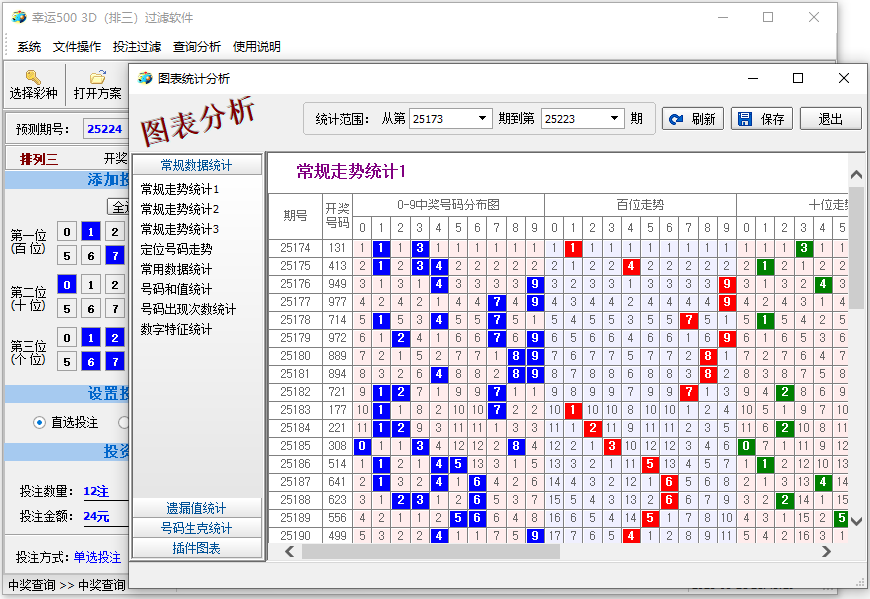Click the horizontal scrollbar right arrow
The width and height of the screenshot is (870, 599).
click(826, 551)
